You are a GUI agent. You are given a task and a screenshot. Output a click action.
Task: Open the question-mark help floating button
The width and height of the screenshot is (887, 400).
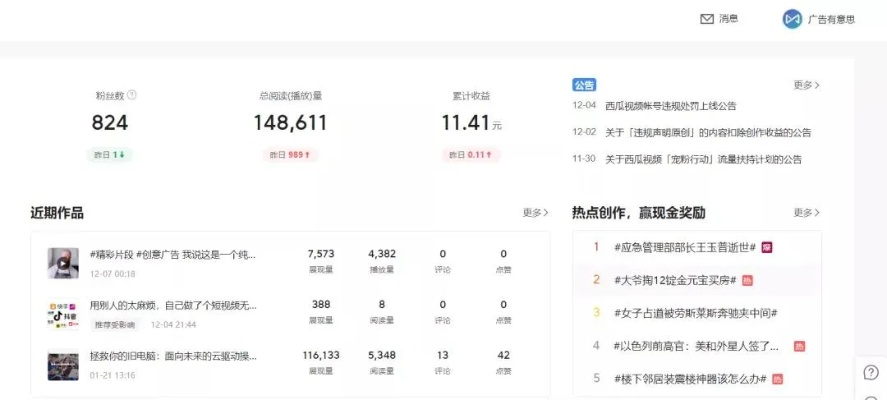pyautogui.click(x=871, y=372)
